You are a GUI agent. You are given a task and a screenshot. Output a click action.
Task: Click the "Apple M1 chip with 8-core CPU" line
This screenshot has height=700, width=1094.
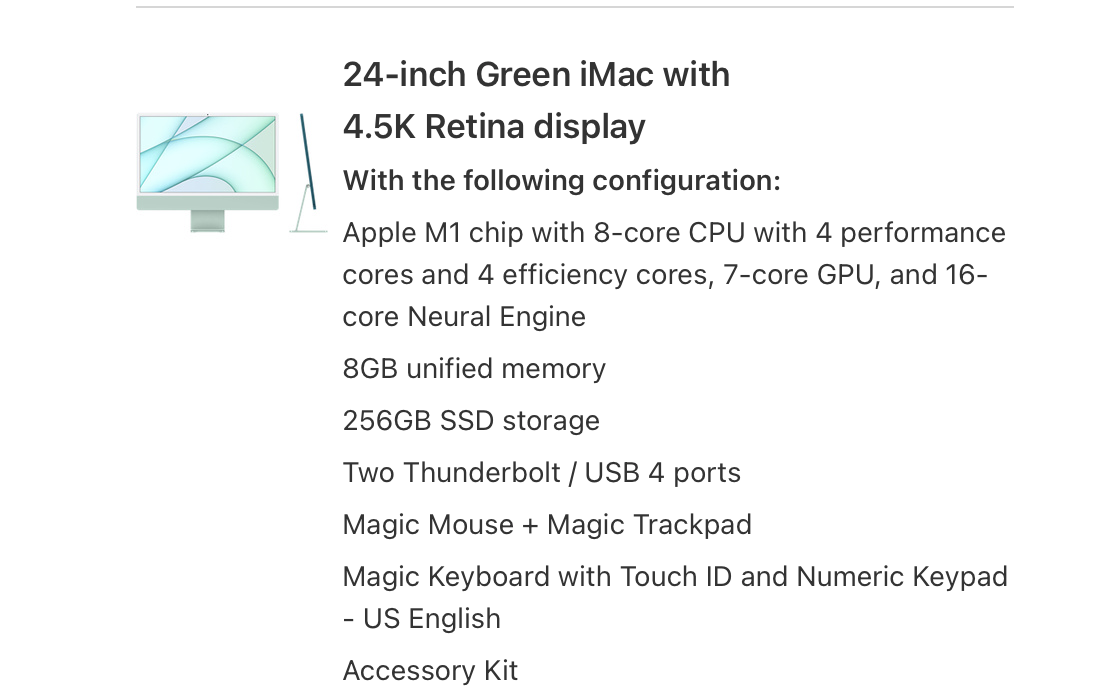545,233
